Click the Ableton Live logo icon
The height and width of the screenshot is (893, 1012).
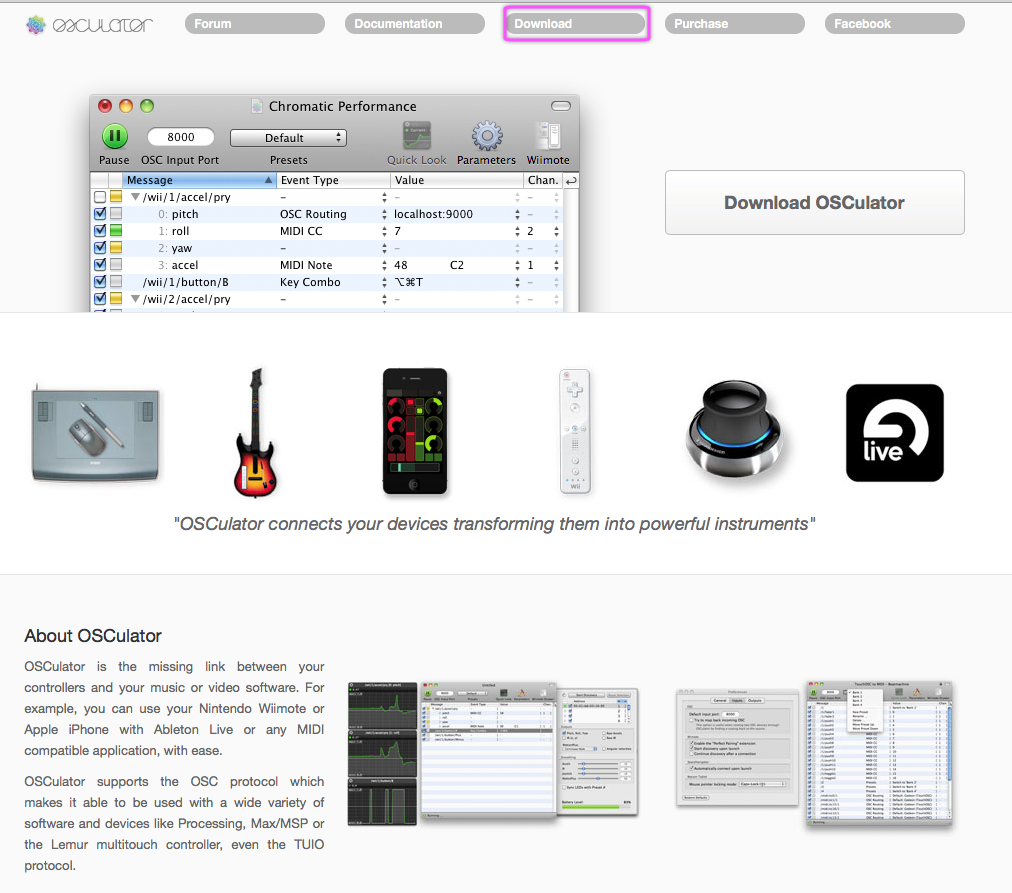click(x=894, y=432)
